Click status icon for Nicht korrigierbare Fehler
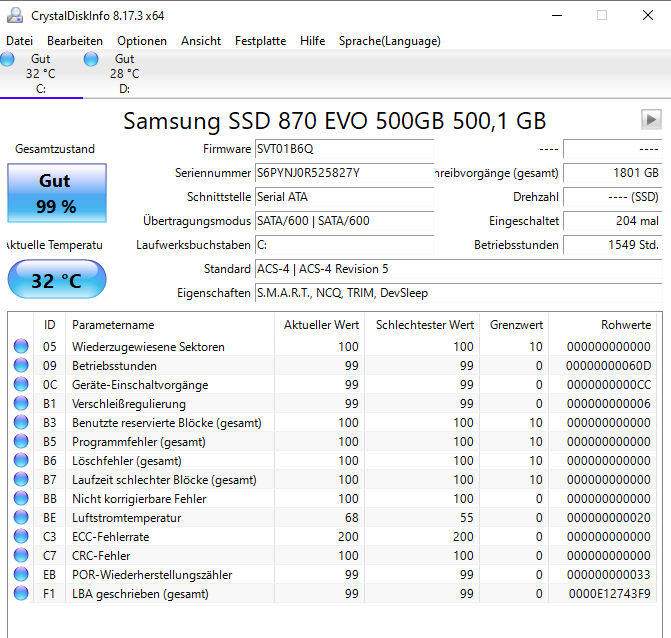This screenshot has width=671, height=638. click(x=21, y=499)
